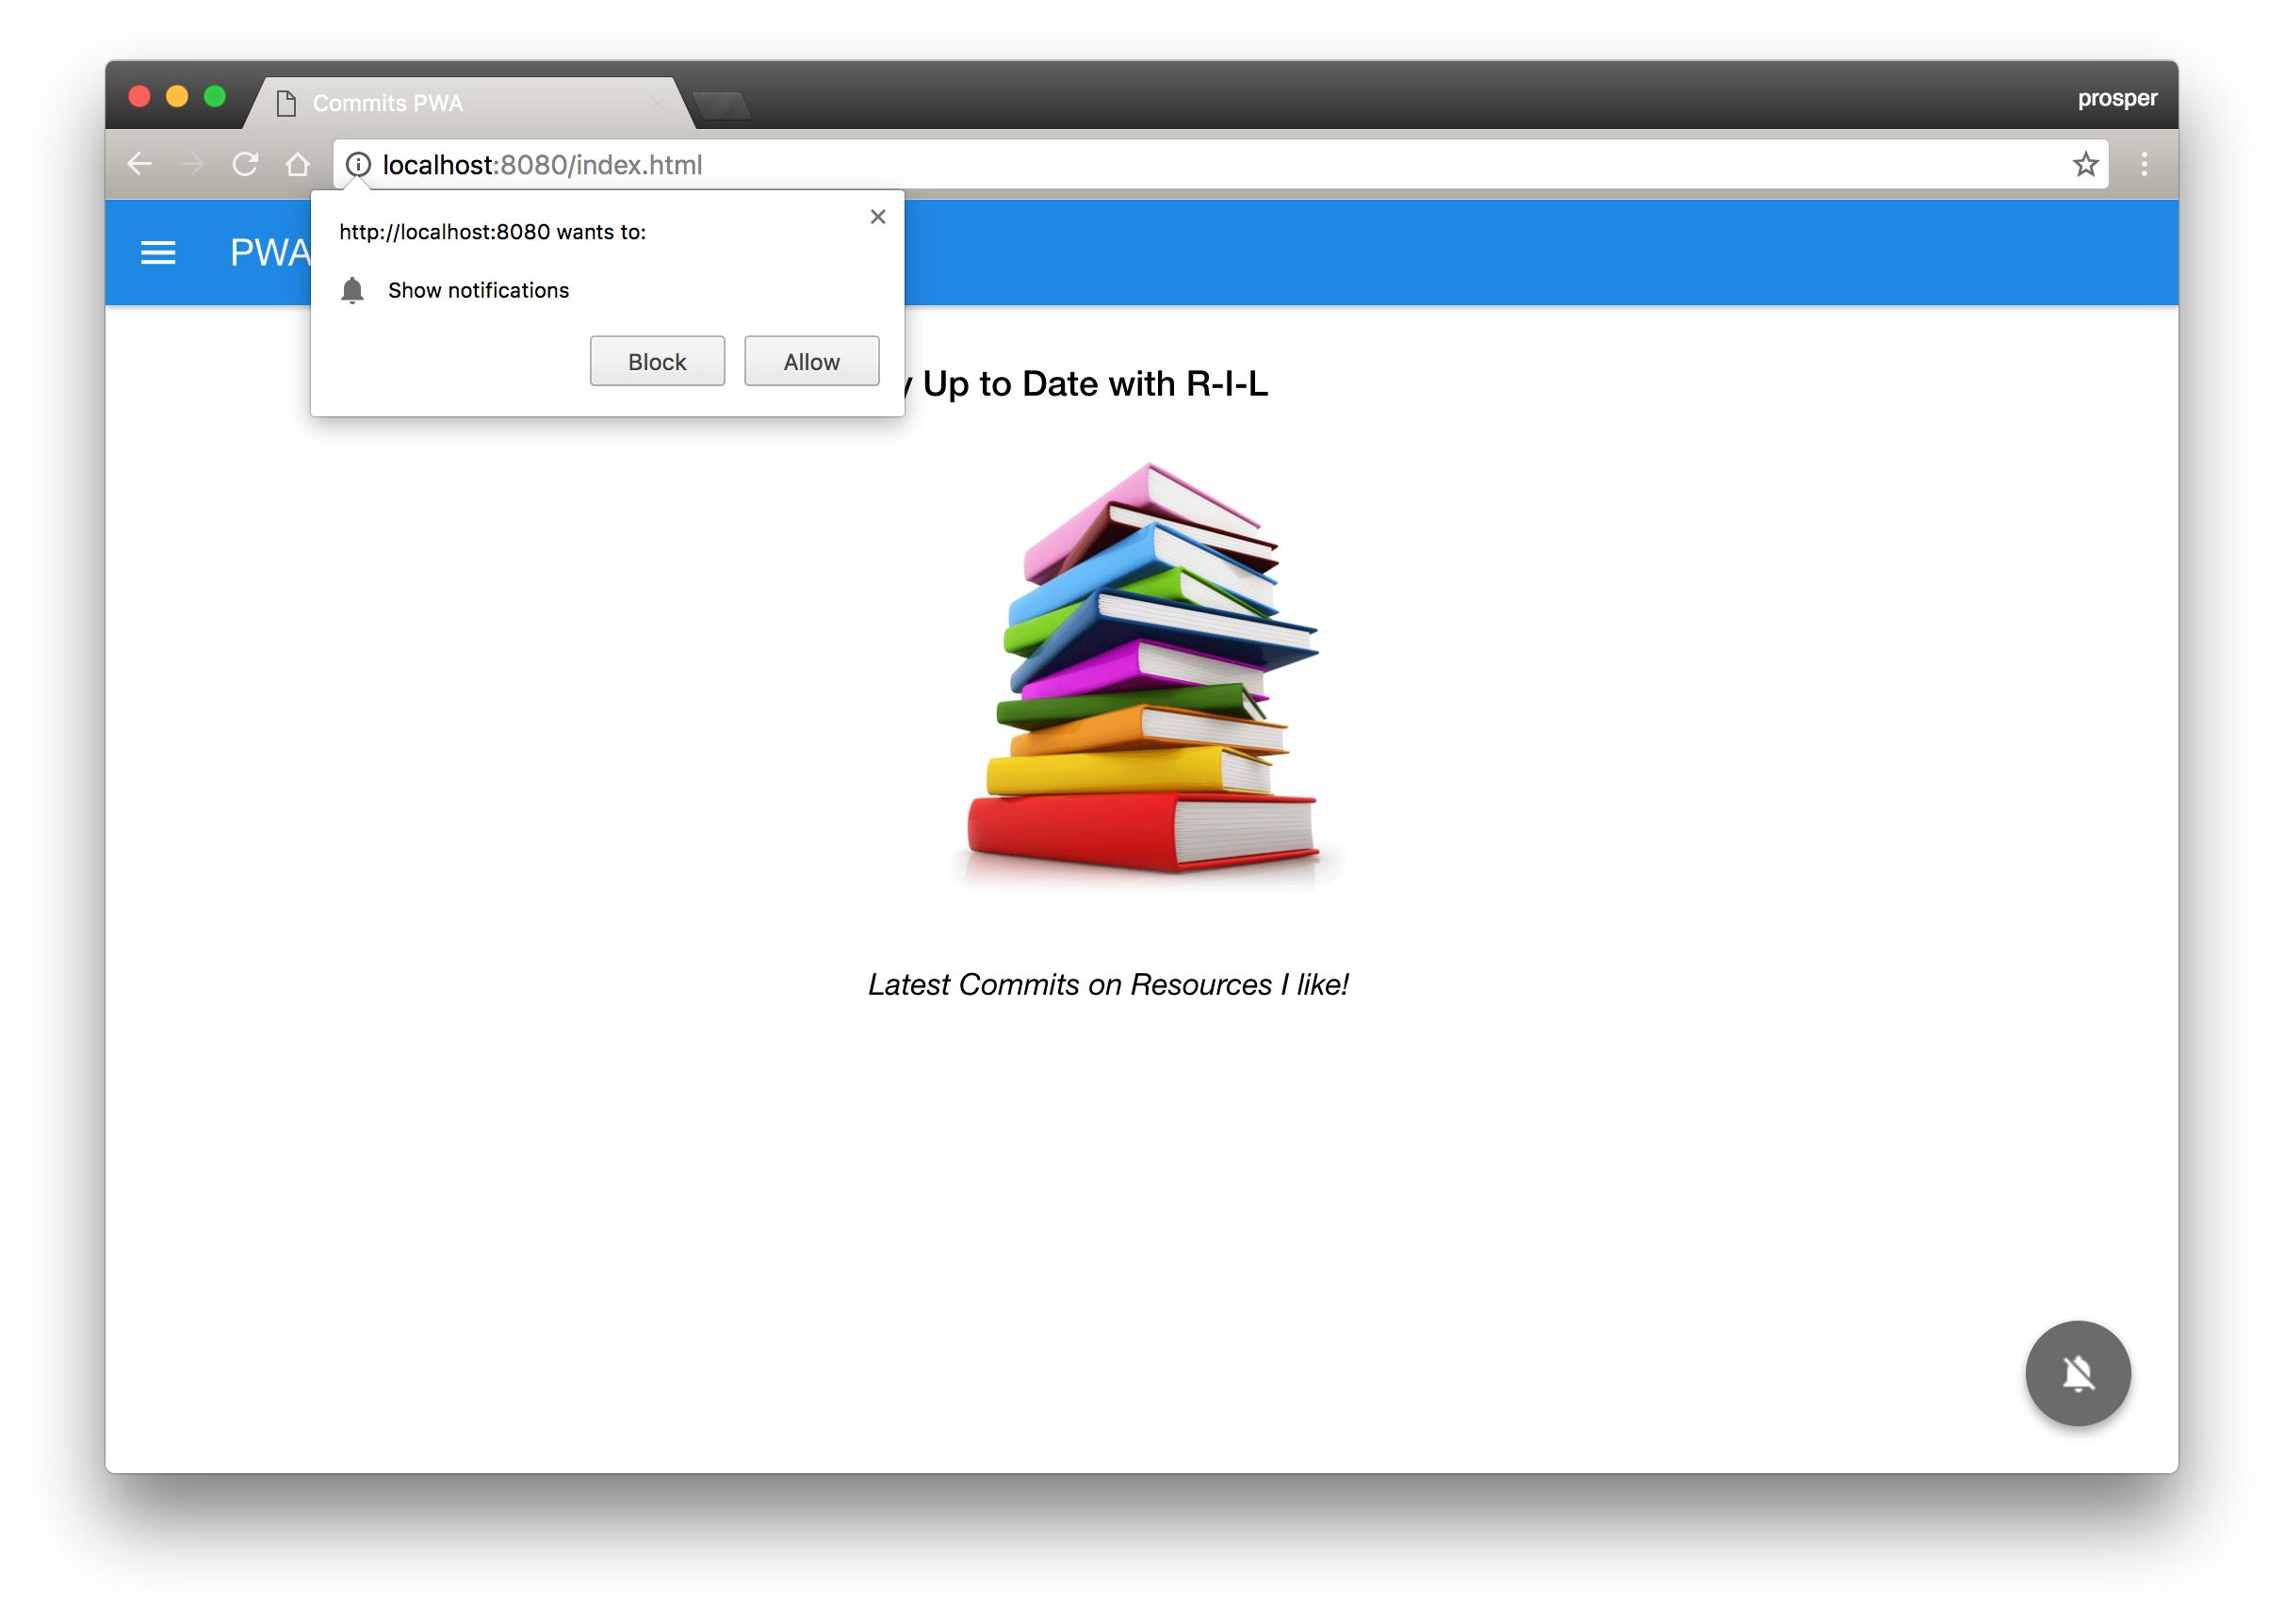Open the Chrome three-dot menu
The width and height of the screenshot is (2284, 1624).
tap(2143, 164)
